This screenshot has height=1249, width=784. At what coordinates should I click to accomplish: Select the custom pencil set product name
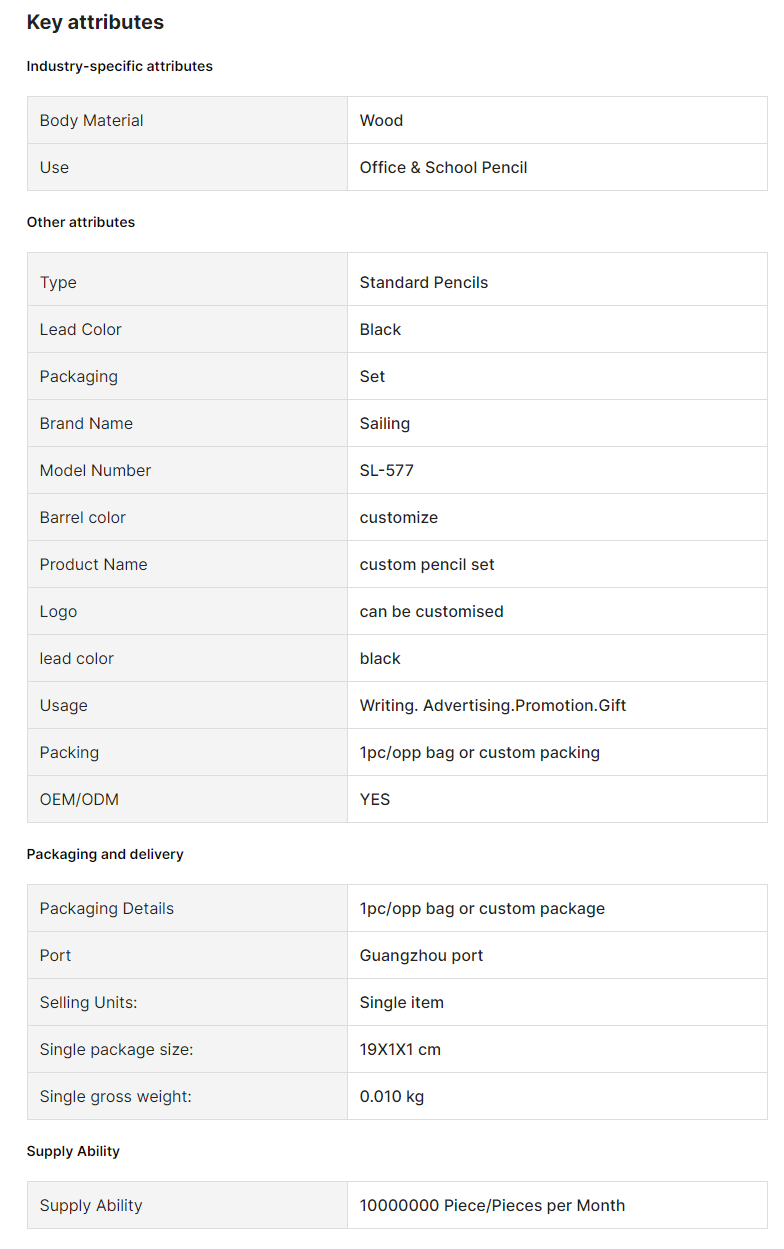click(427, 564)
